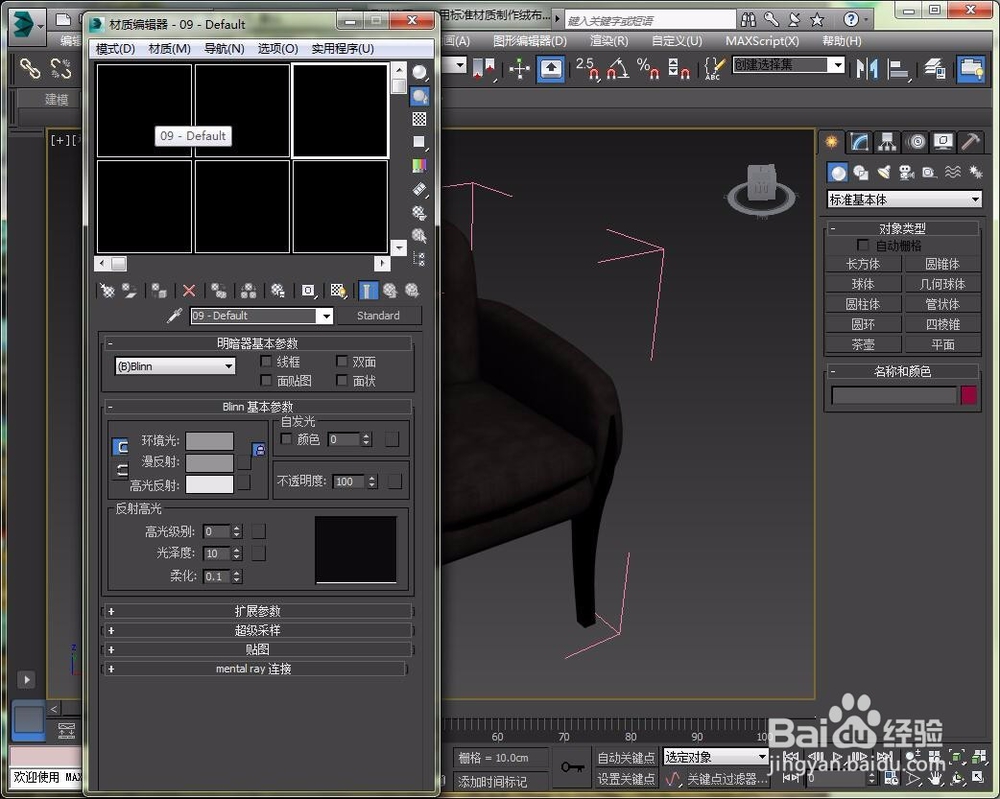
Task: Click the 环境光 ambient color swatch
Action: point(210,441)
